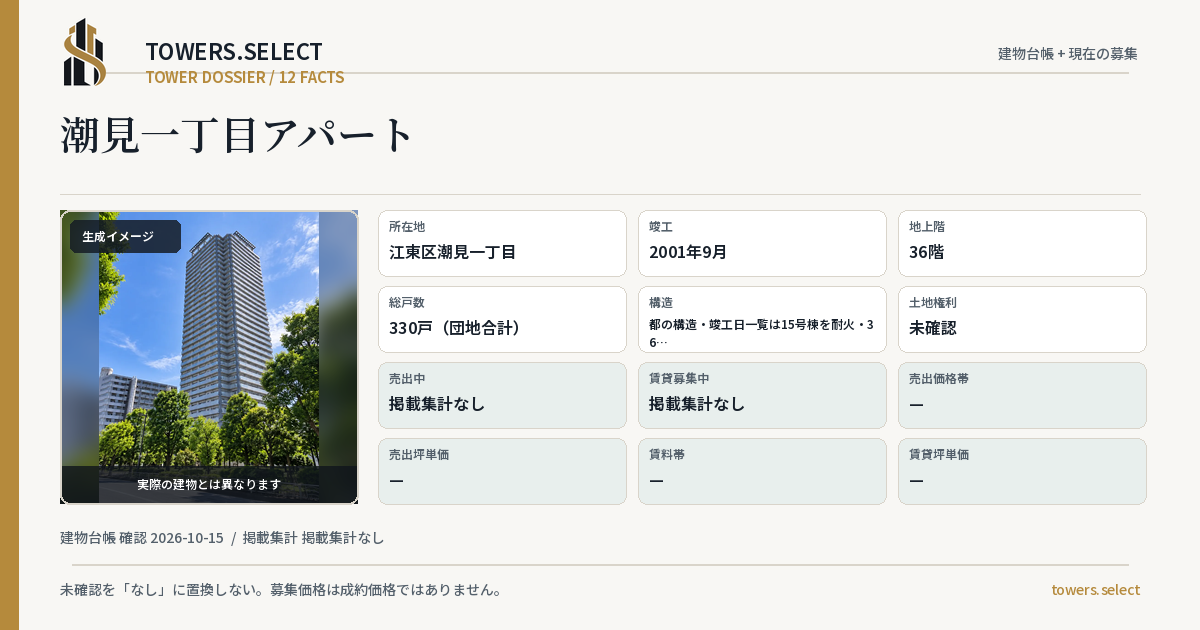The image size is (1200, 630).
Task: Select the 売出坪単価 card
Action: (502, 471)
